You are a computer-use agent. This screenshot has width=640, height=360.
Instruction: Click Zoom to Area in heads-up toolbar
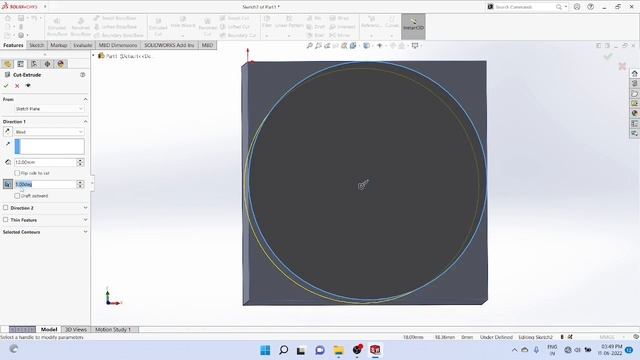pos(318,46)
